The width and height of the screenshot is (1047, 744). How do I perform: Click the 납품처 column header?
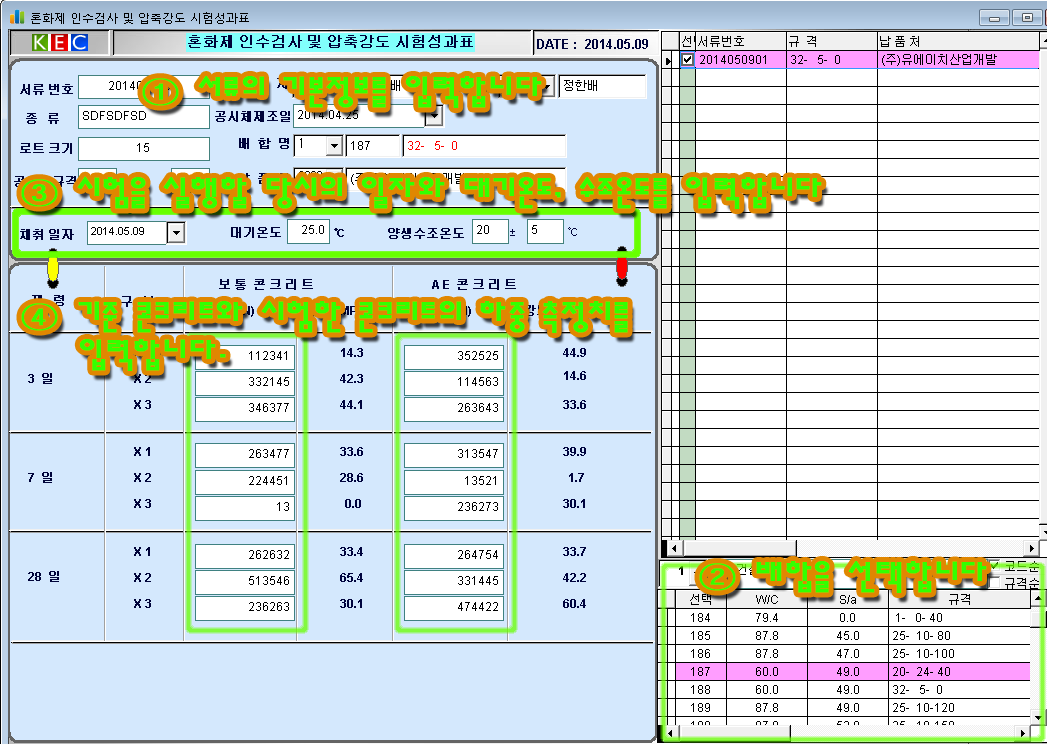958,41
